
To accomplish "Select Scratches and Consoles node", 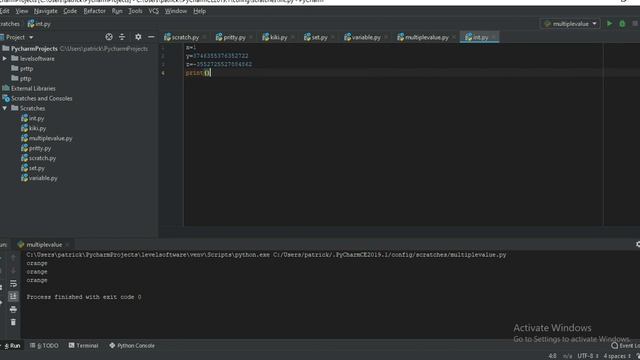I will pyautogui.click(x=41, y=98).
